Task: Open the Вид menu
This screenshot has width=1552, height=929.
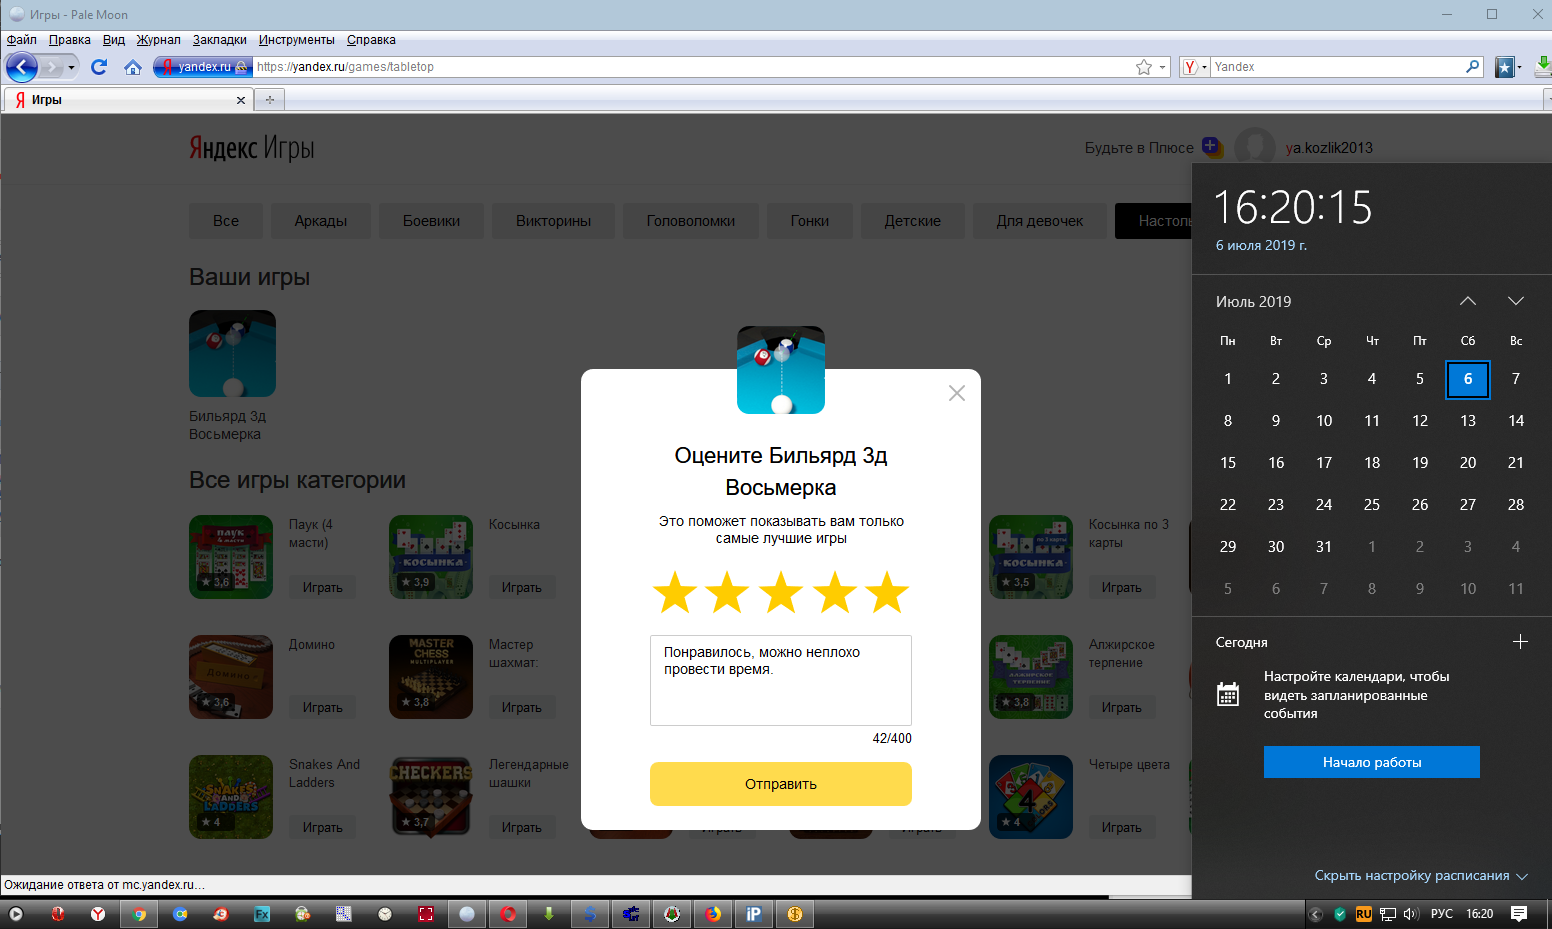Action: pos(114,40)
